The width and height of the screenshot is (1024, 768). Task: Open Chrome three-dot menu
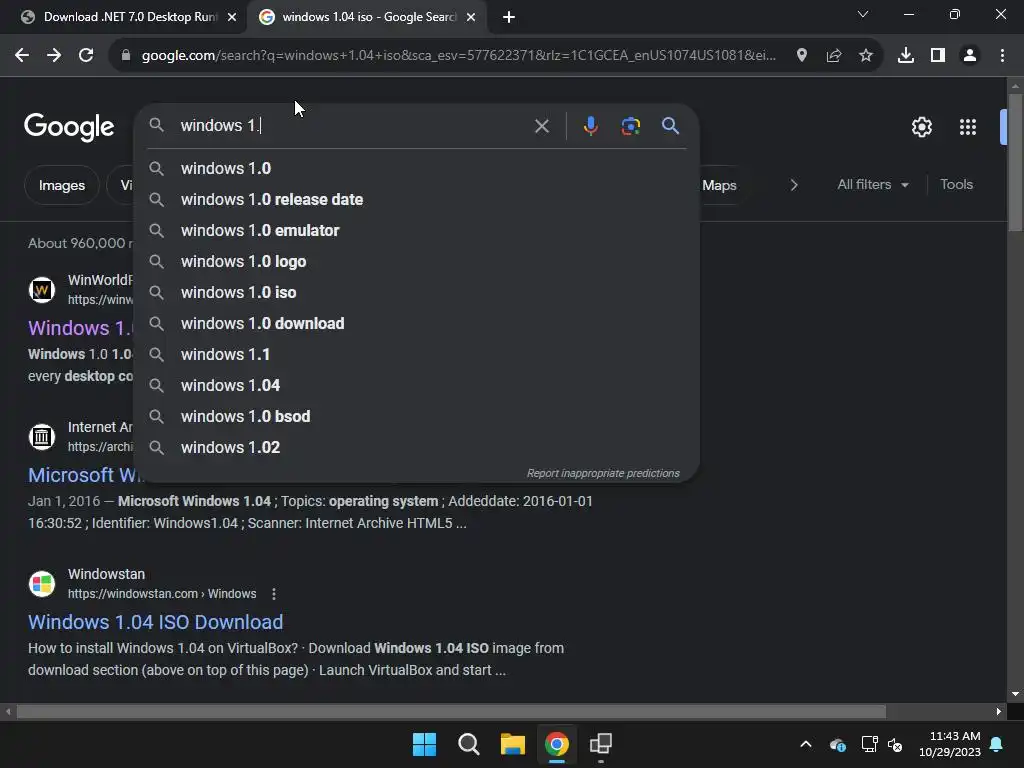coord(1002,56)
